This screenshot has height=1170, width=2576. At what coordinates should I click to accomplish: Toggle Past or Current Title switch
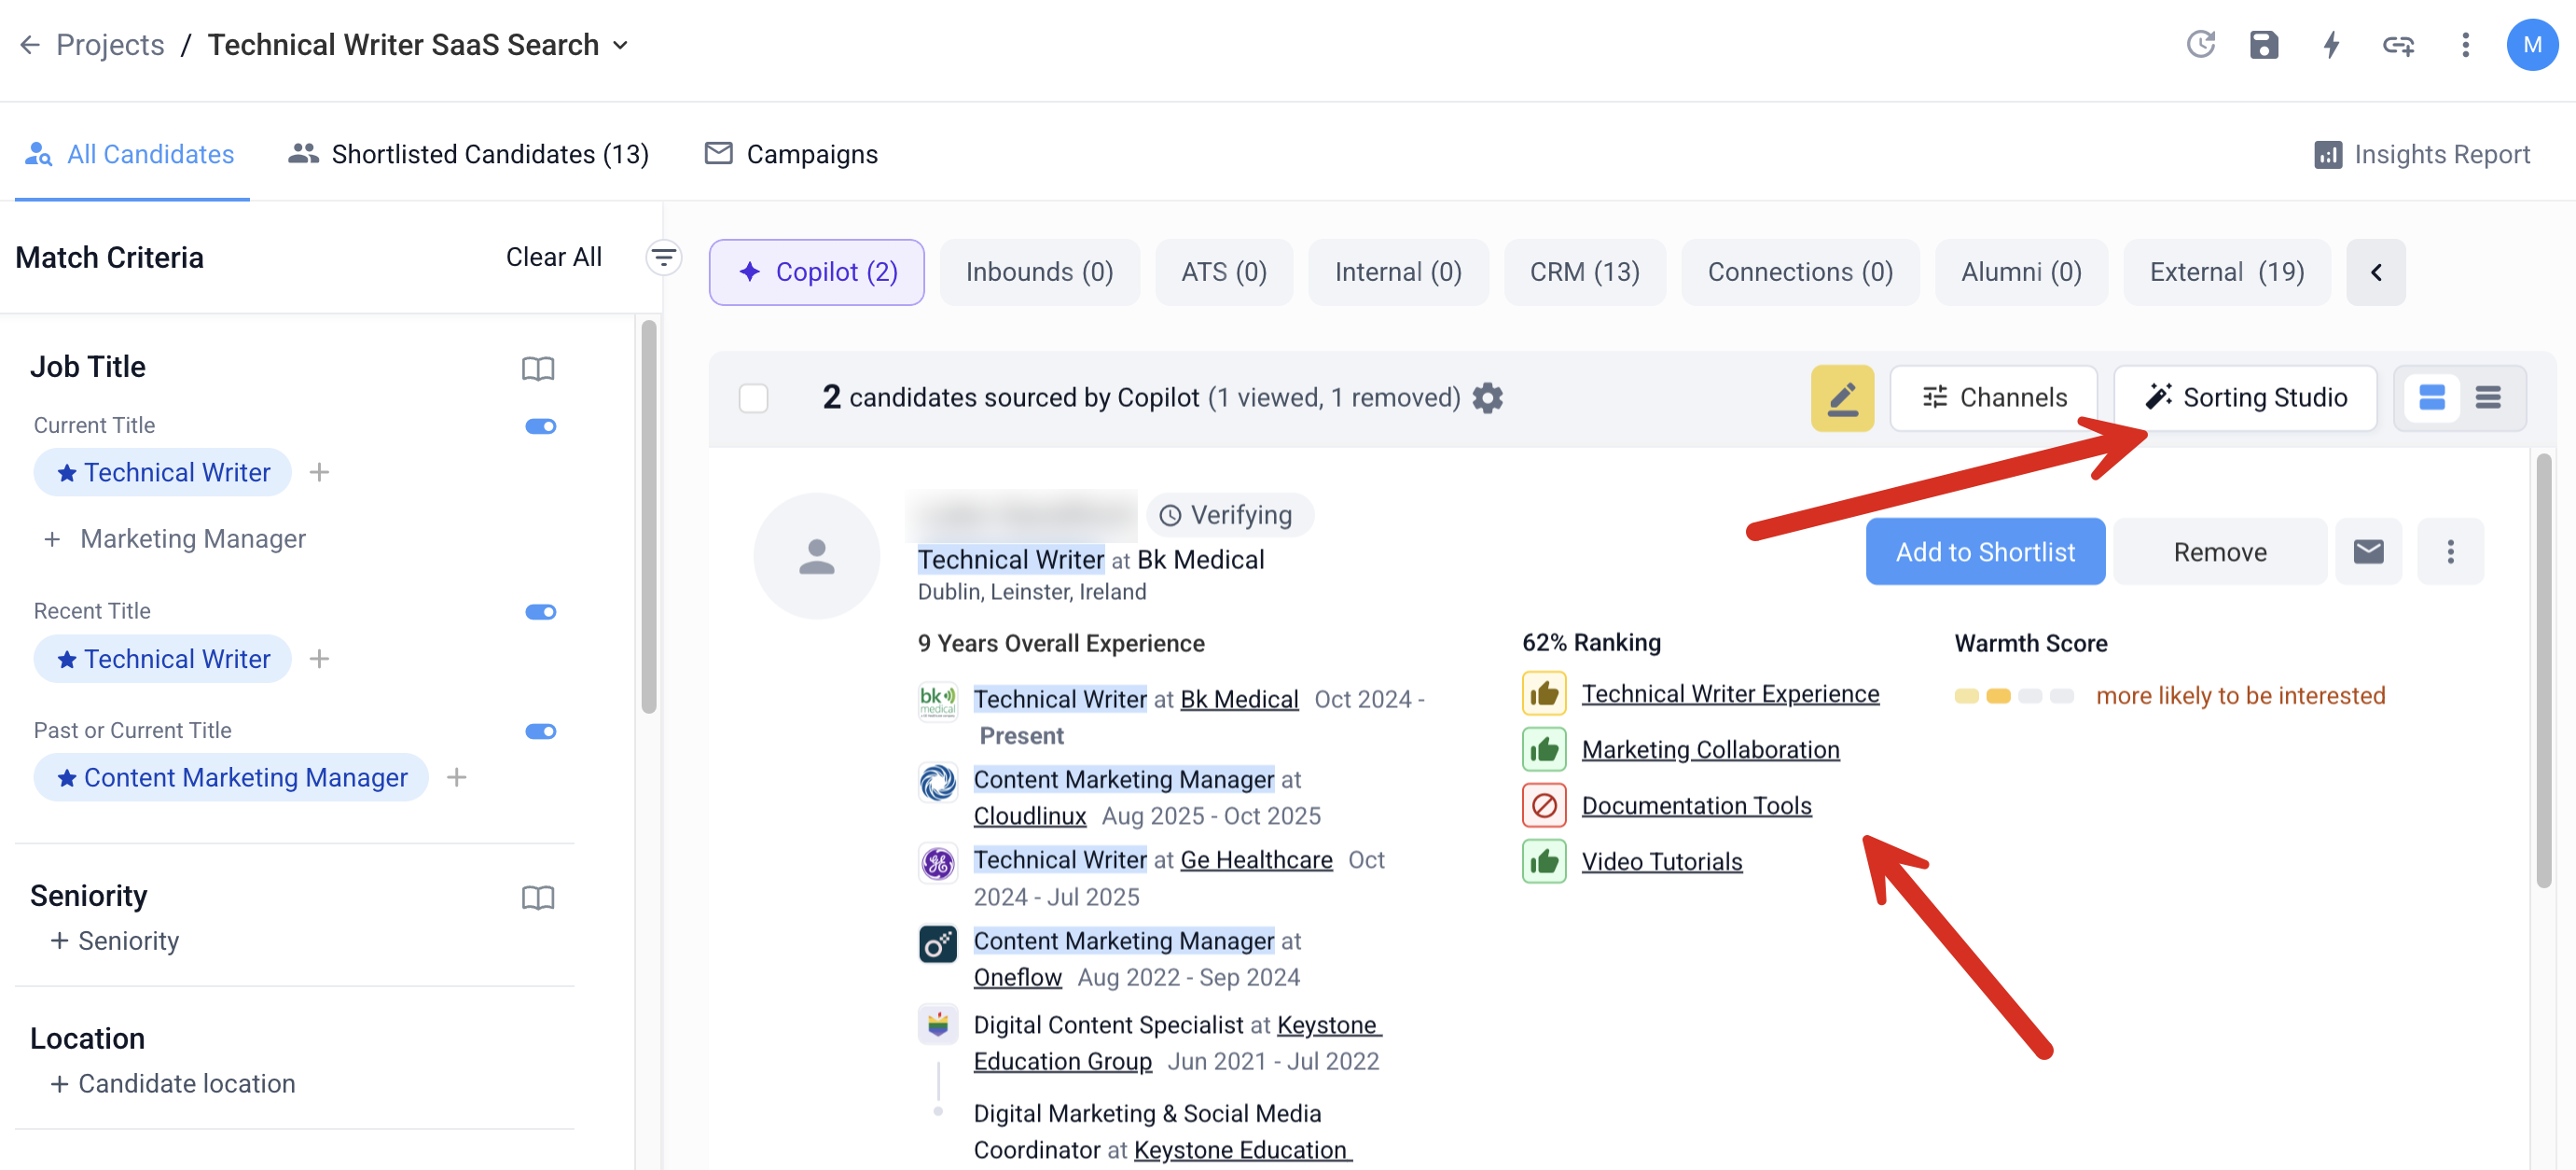(541, 732)
